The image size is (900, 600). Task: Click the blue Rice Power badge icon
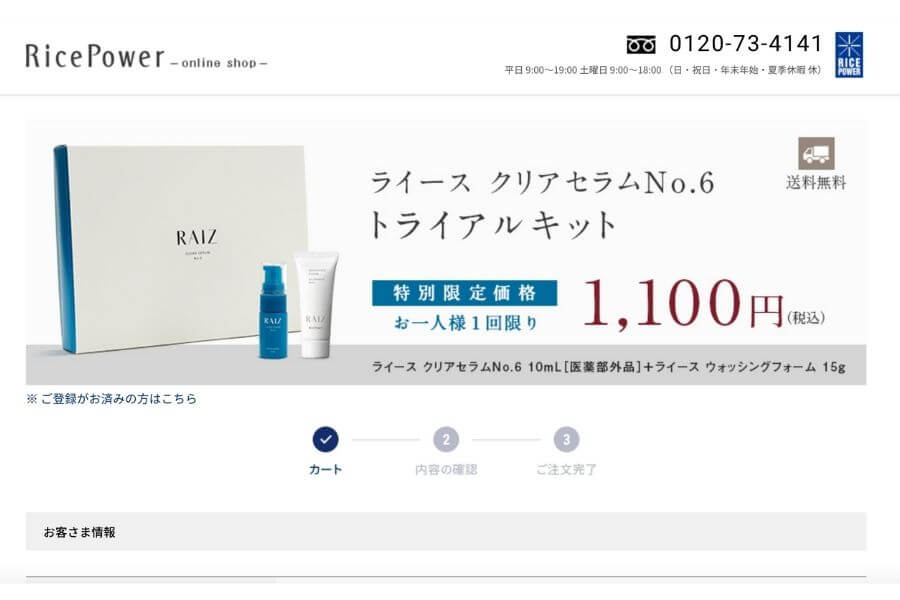[x=849, y=55]
